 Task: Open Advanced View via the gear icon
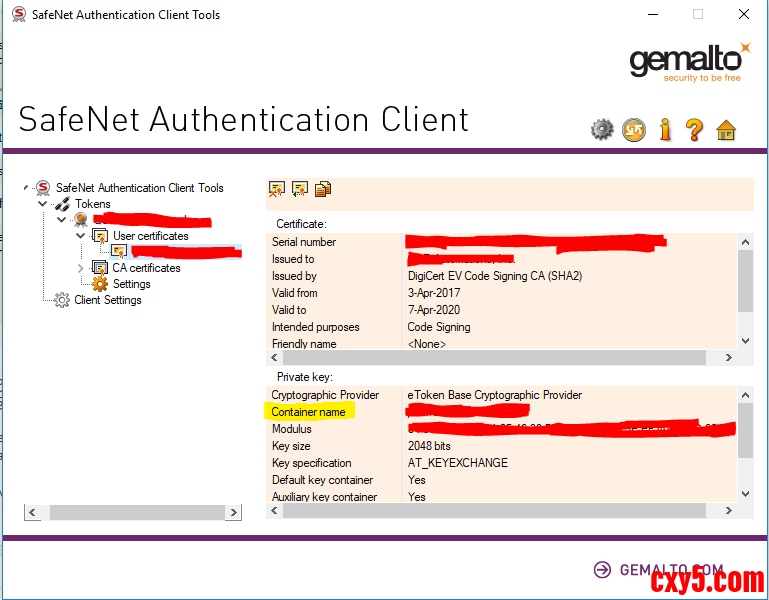pyautogui.click(x=602, y=129)
